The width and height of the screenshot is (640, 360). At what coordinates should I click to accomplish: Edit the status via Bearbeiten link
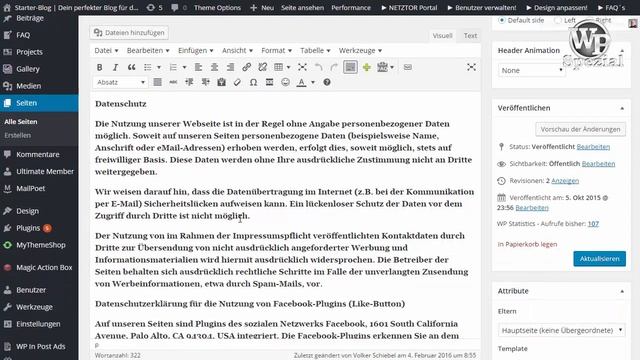click(593, 147)
